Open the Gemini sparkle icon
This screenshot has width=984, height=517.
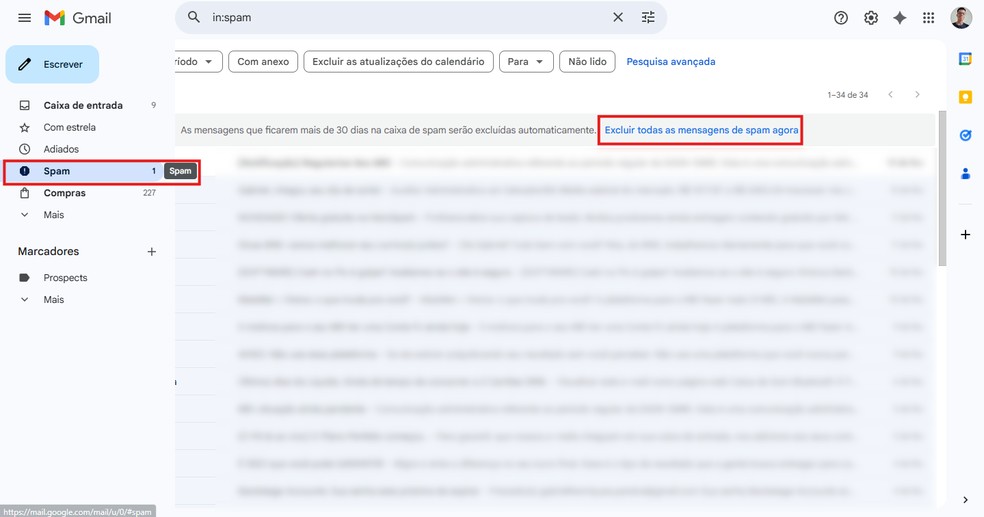(x=900, y=18)
